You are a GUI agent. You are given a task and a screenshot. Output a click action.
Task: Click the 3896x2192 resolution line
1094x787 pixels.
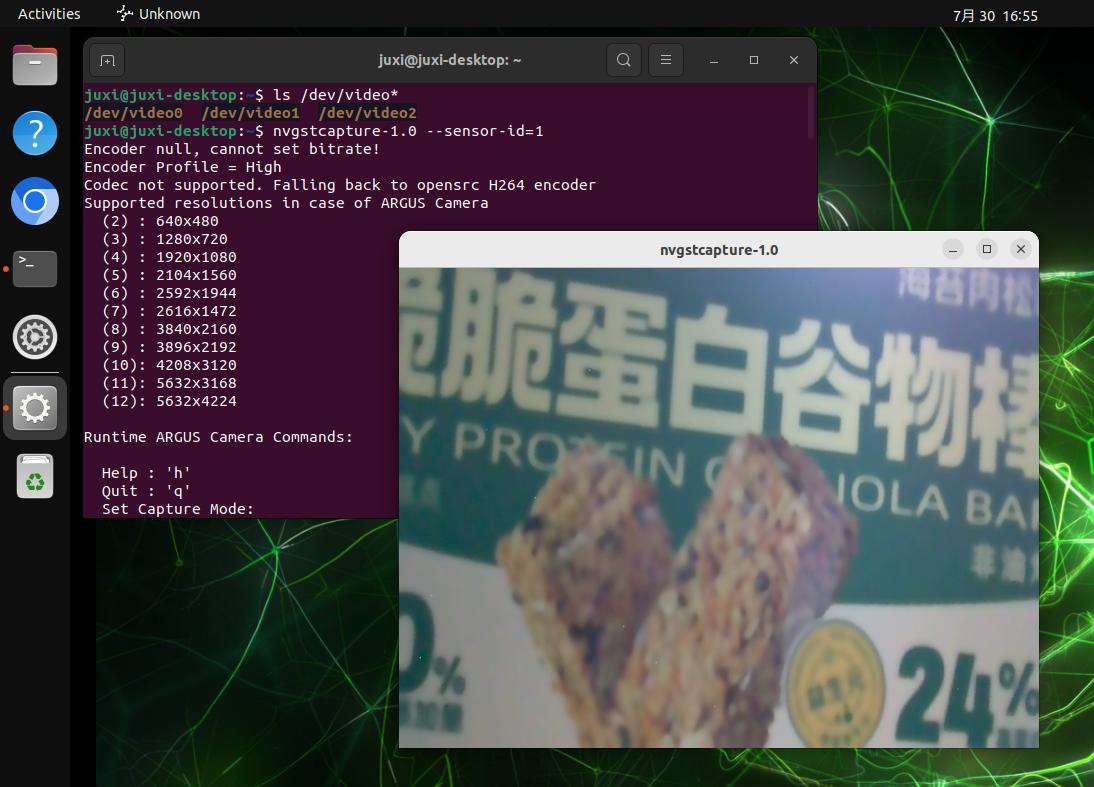[x=169, y=347]
